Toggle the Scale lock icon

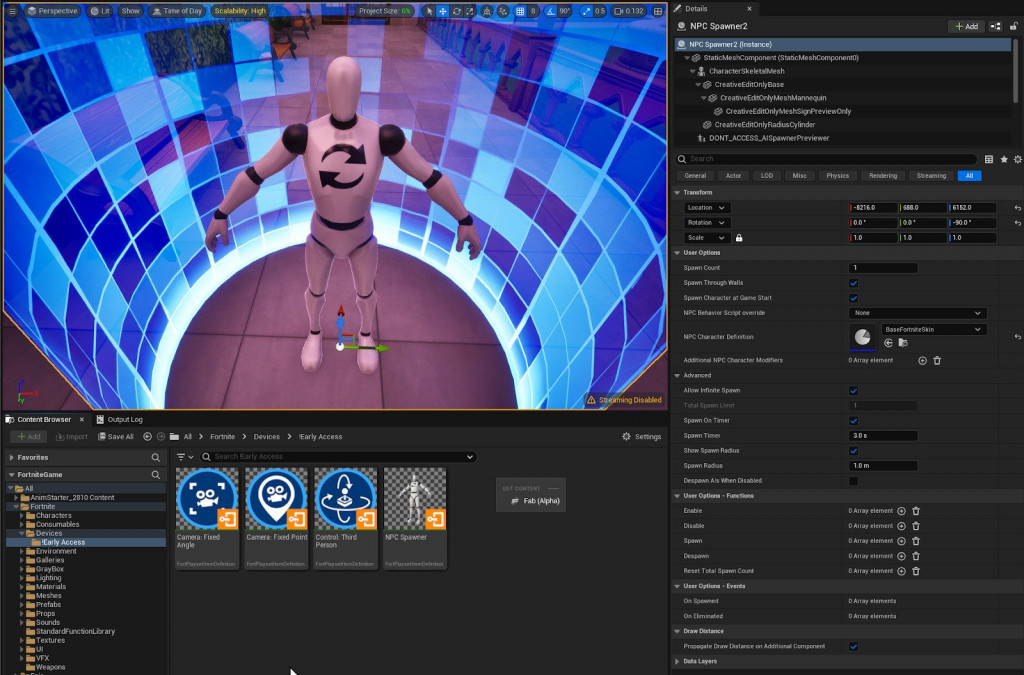tap(739, 238)
